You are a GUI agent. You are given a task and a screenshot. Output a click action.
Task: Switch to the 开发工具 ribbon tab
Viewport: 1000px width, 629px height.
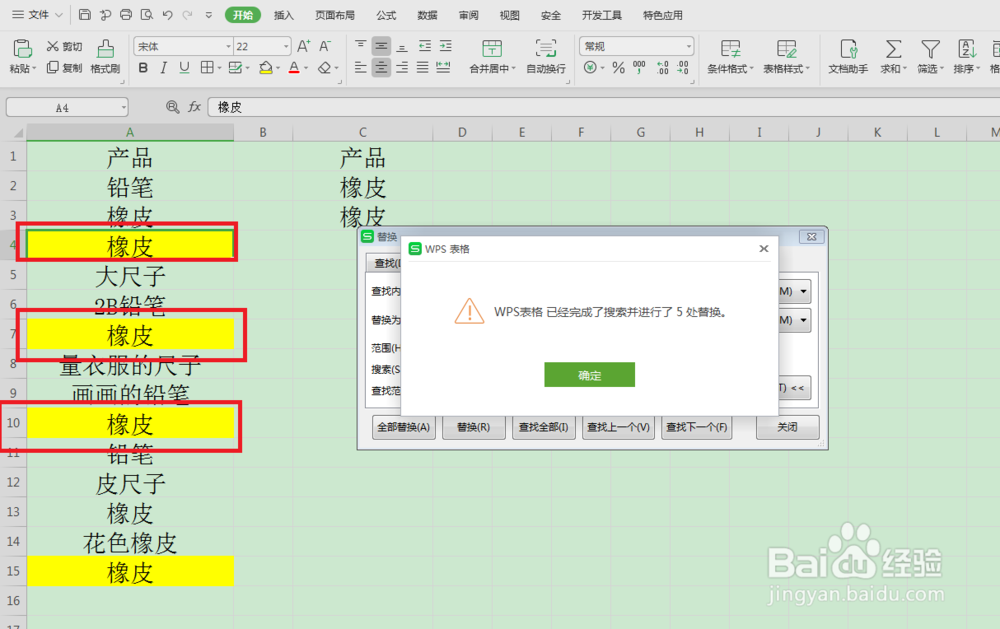(601, 15)
